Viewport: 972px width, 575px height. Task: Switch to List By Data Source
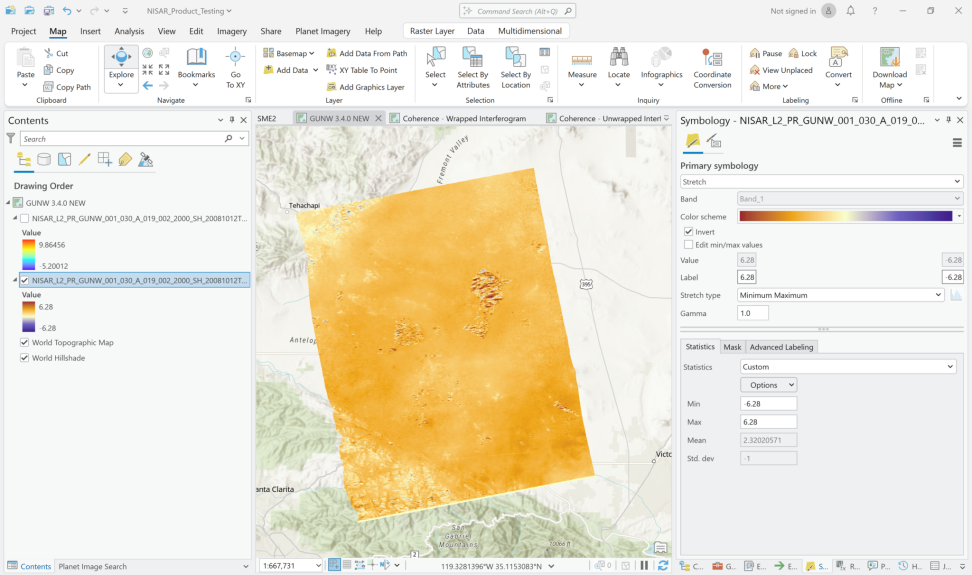(x=44, y=160)
